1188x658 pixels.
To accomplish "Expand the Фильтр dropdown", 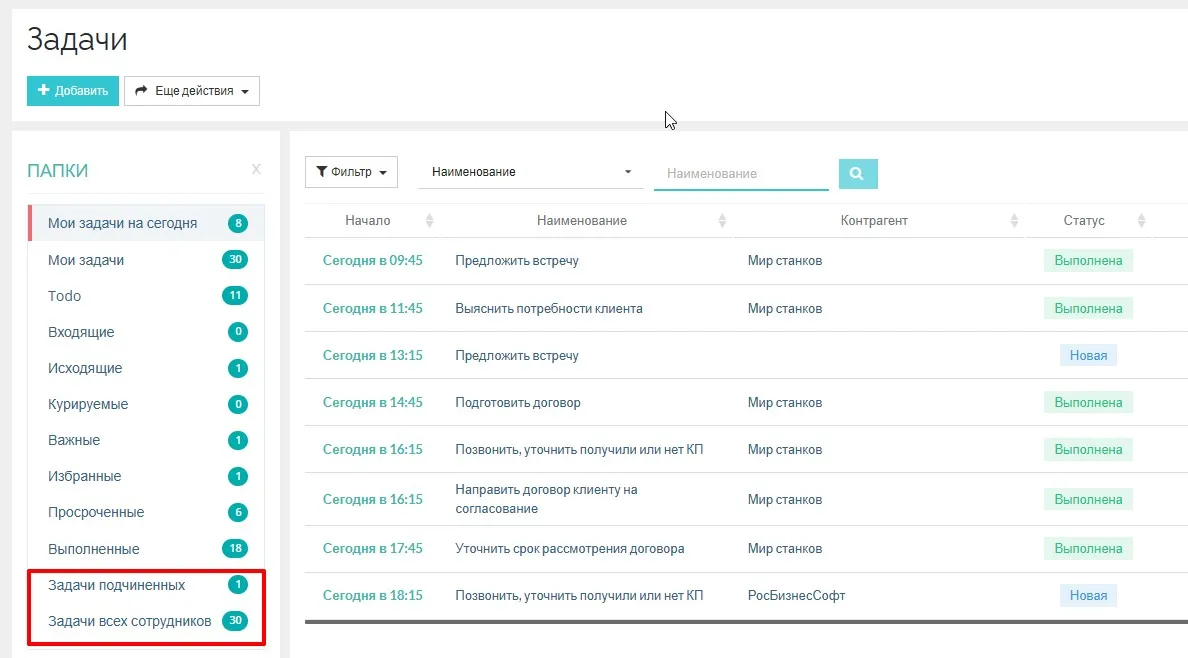I will (351, 172).
